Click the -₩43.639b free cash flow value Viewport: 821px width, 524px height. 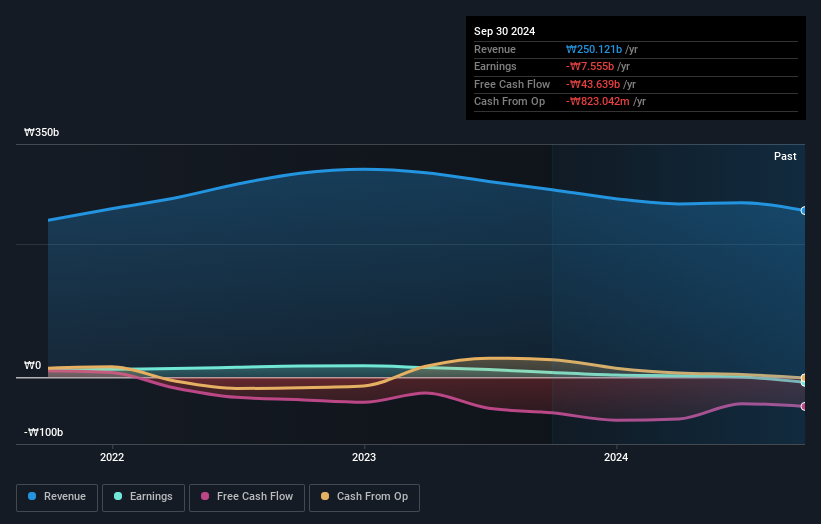593,84
